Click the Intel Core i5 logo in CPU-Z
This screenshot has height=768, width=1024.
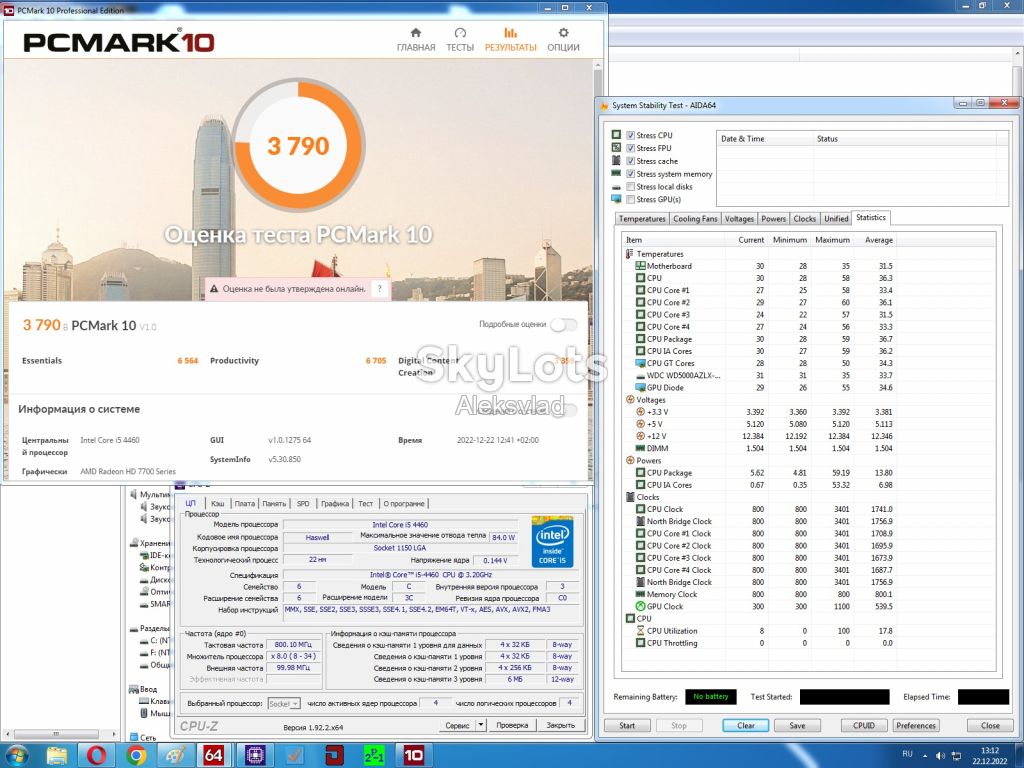click(552, 541)
